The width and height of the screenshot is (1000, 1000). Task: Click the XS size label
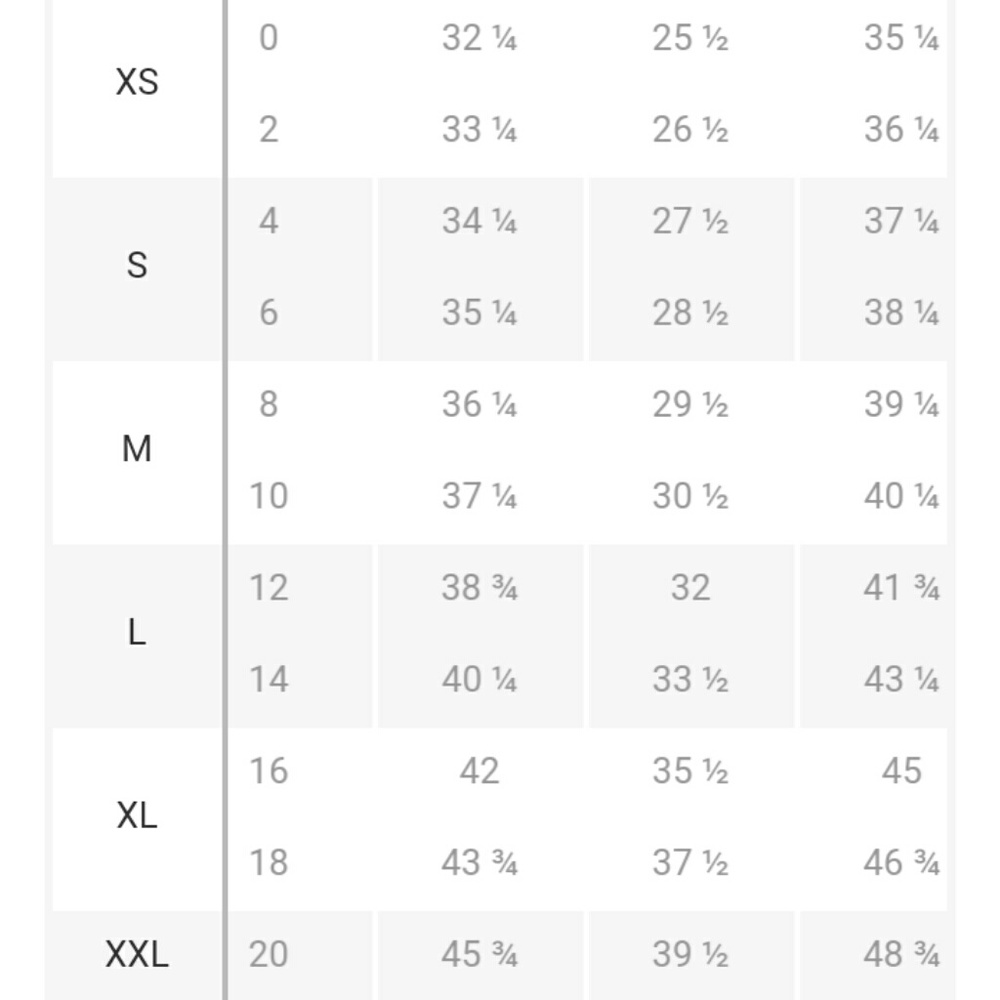pos(136,82)
